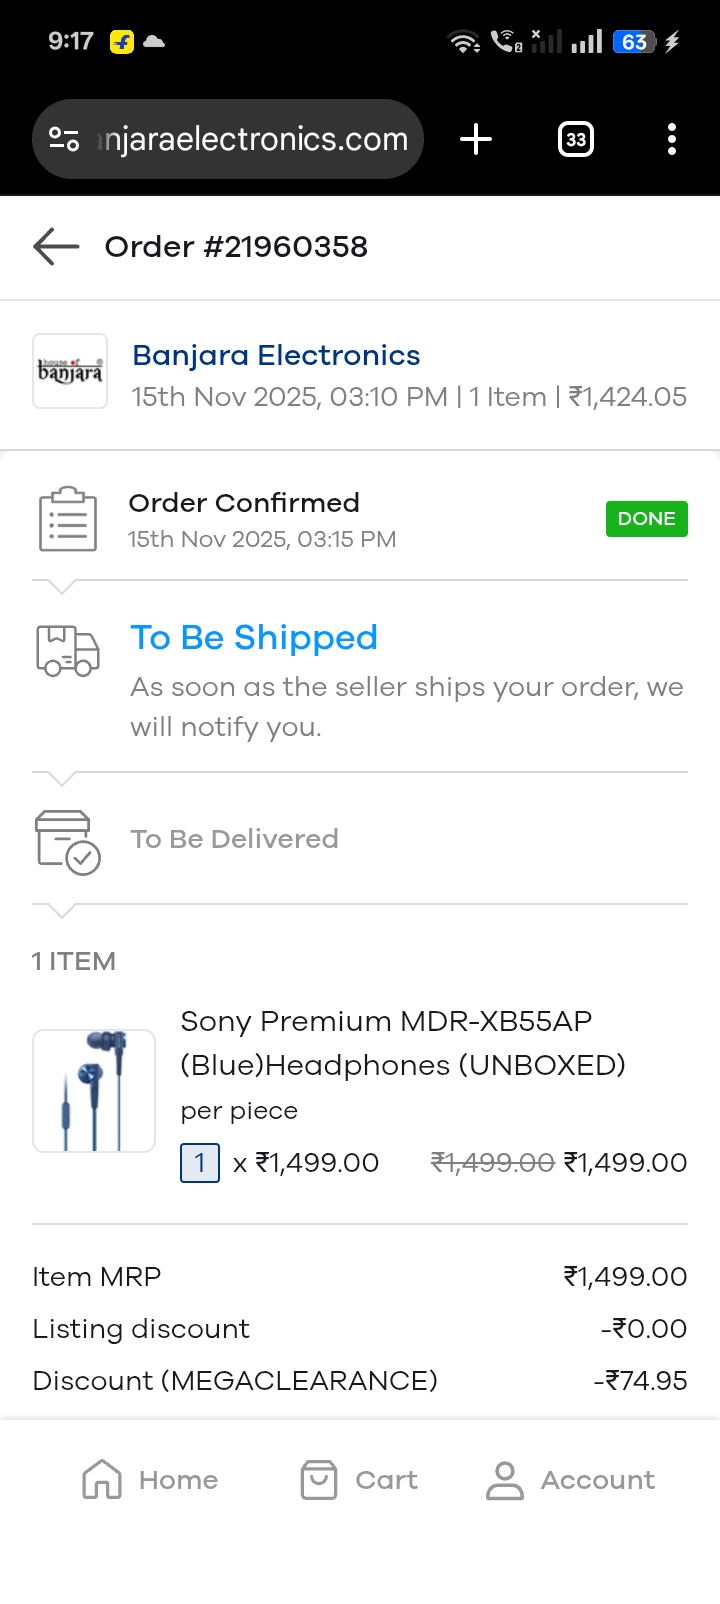This screenshot has width=720, height=1604.
Task: Tap the site settings icon in address bar
Action: click(x=65, y=139)
